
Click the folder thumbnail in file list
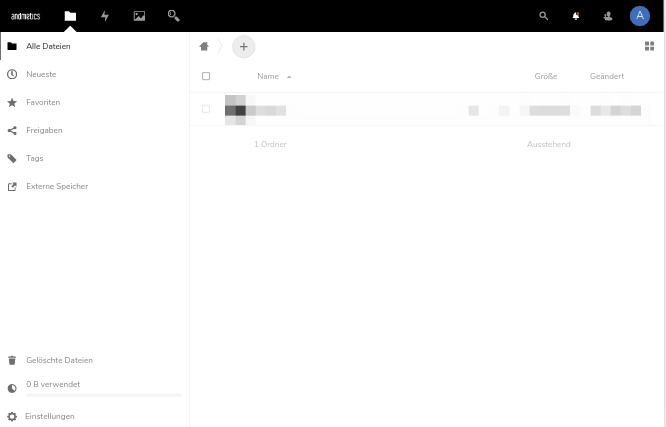tap(235, 110)
